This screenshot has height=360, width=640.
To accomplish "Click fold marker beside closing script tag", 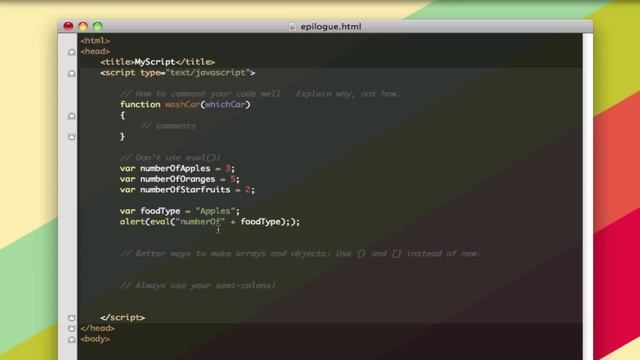I will [x=71, y=318].
